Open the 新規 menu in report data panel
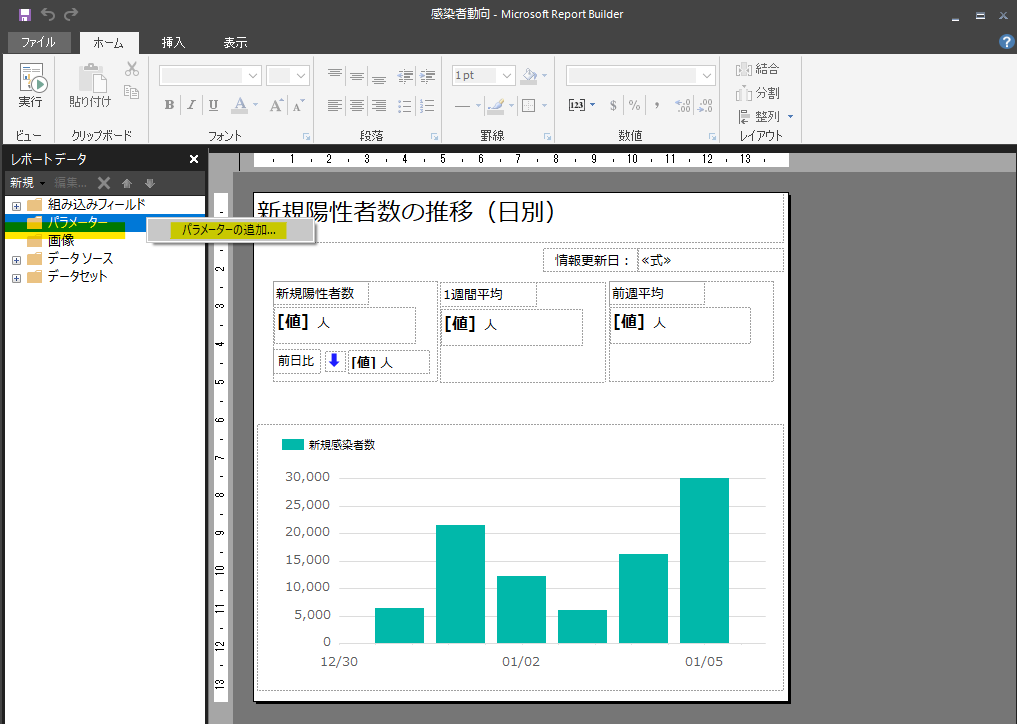The height and width of the screenshot is (724, 1017). click(x=26, y=183)
